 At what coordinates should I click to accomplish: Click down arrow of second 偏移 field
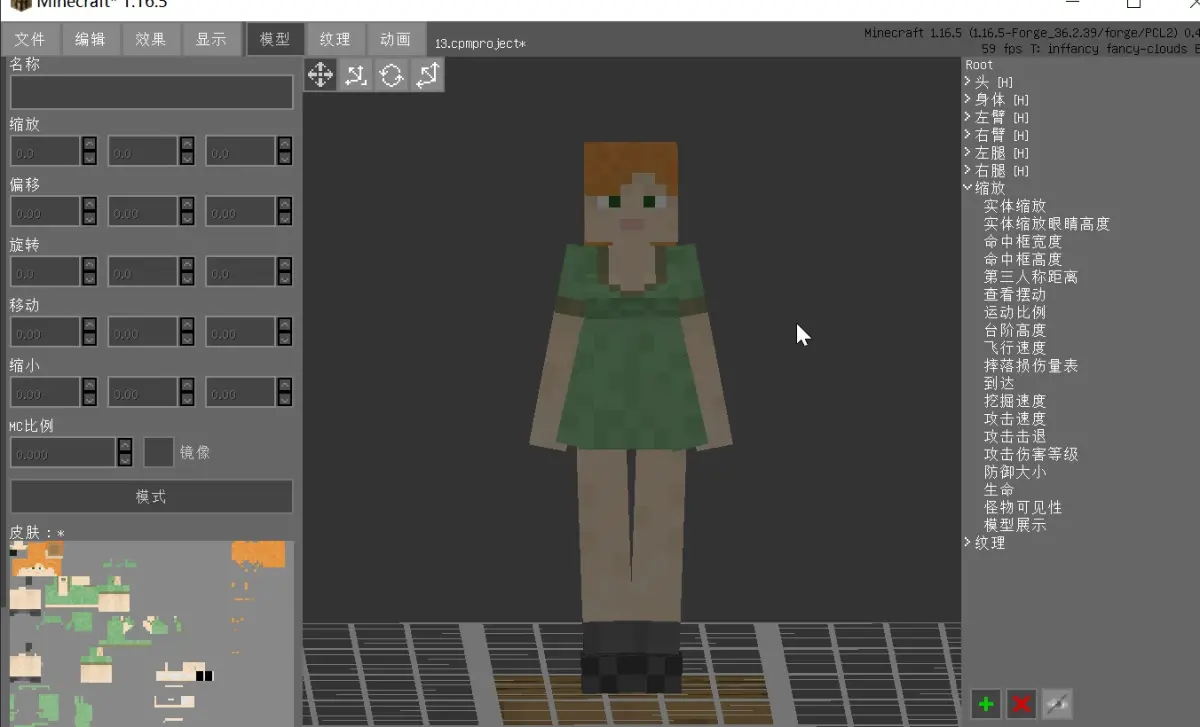pos(188,218)
